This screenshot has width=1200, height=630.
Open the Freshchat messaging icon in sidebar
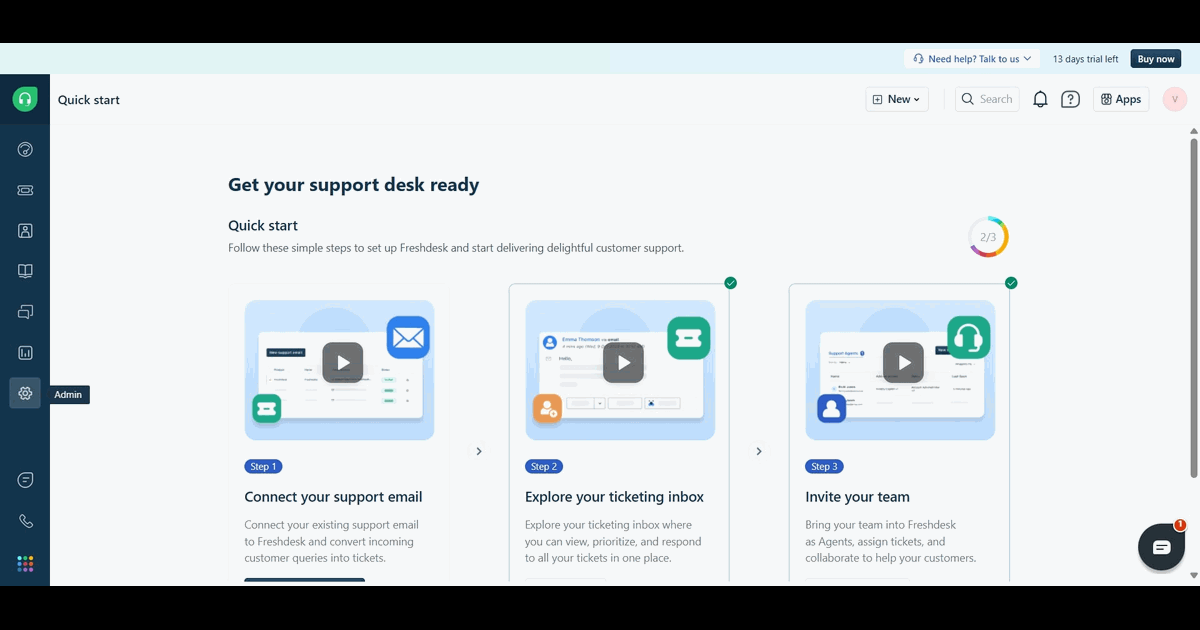pos(25,480)
